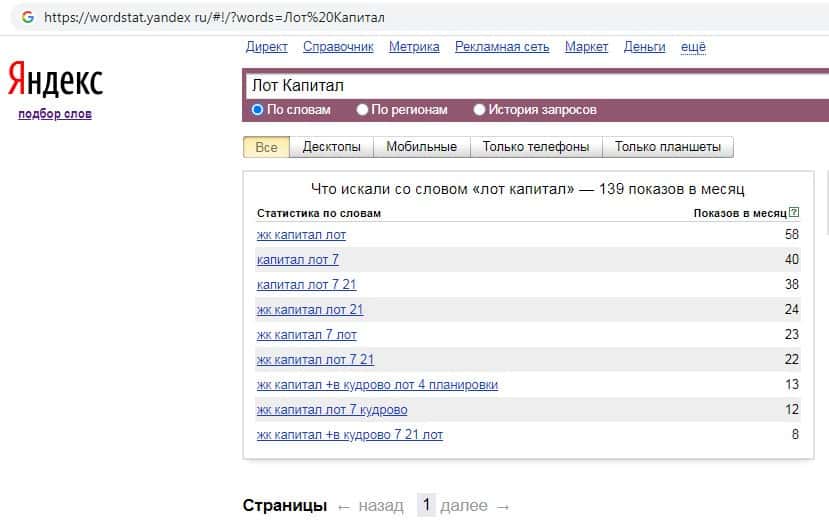Select the По словам radio button
This screenshot has width=829, height=529.
pyautogui.click(x=257, y=109)
